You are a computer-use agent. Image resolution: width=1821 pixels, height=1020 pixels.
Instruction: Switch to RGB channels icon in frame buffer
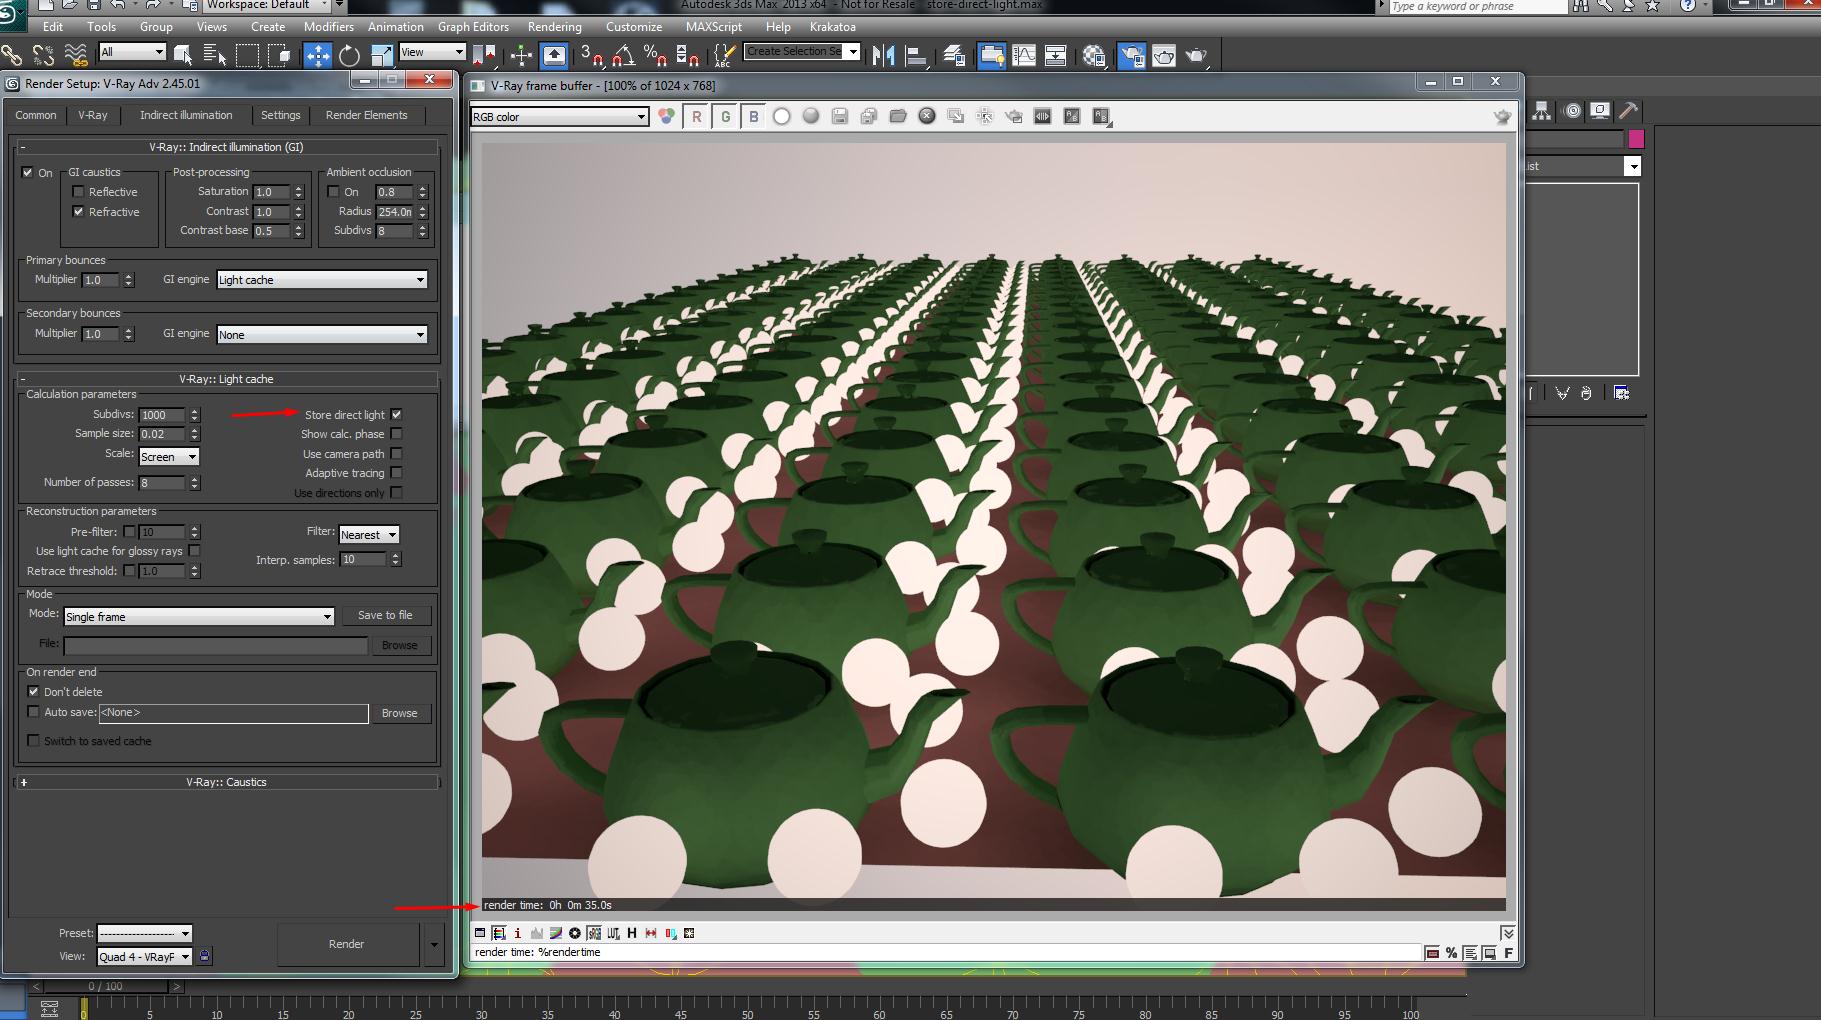[x=666, y=117]
